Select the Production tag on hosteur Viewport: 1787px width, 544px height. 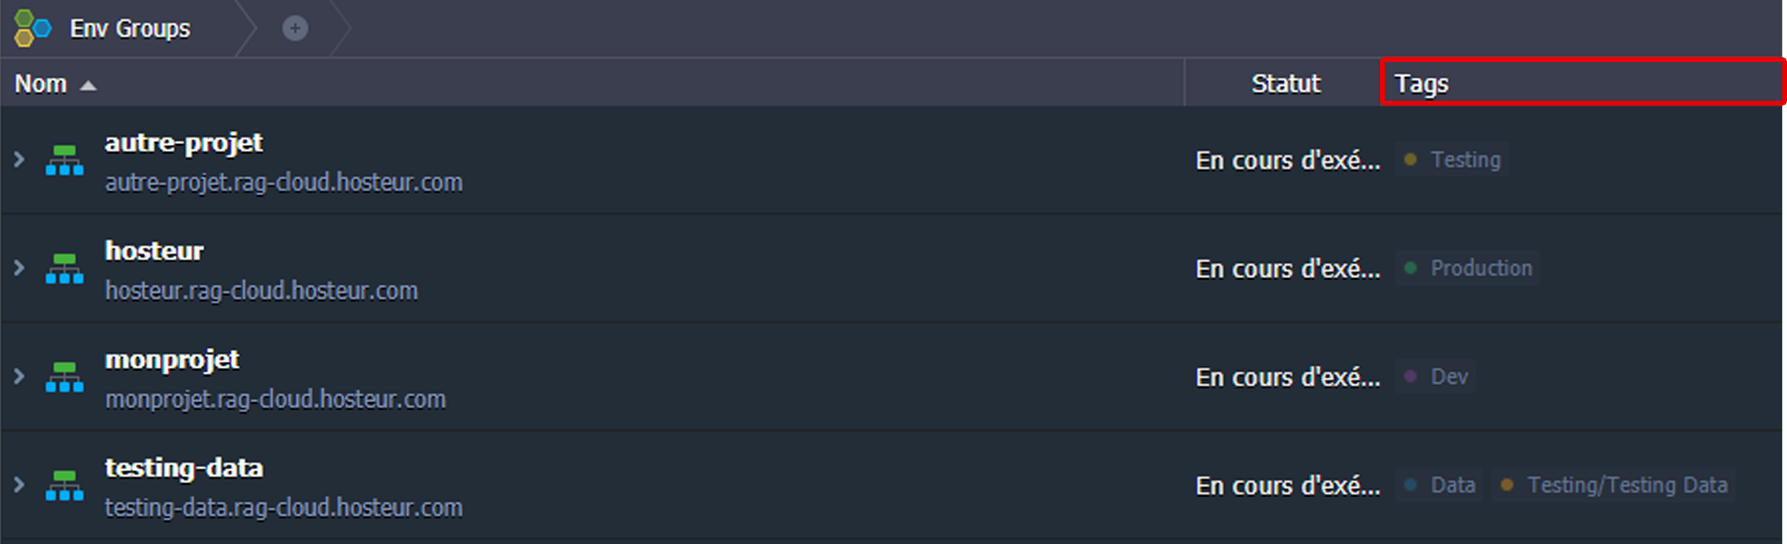[x=1480, y=268]
